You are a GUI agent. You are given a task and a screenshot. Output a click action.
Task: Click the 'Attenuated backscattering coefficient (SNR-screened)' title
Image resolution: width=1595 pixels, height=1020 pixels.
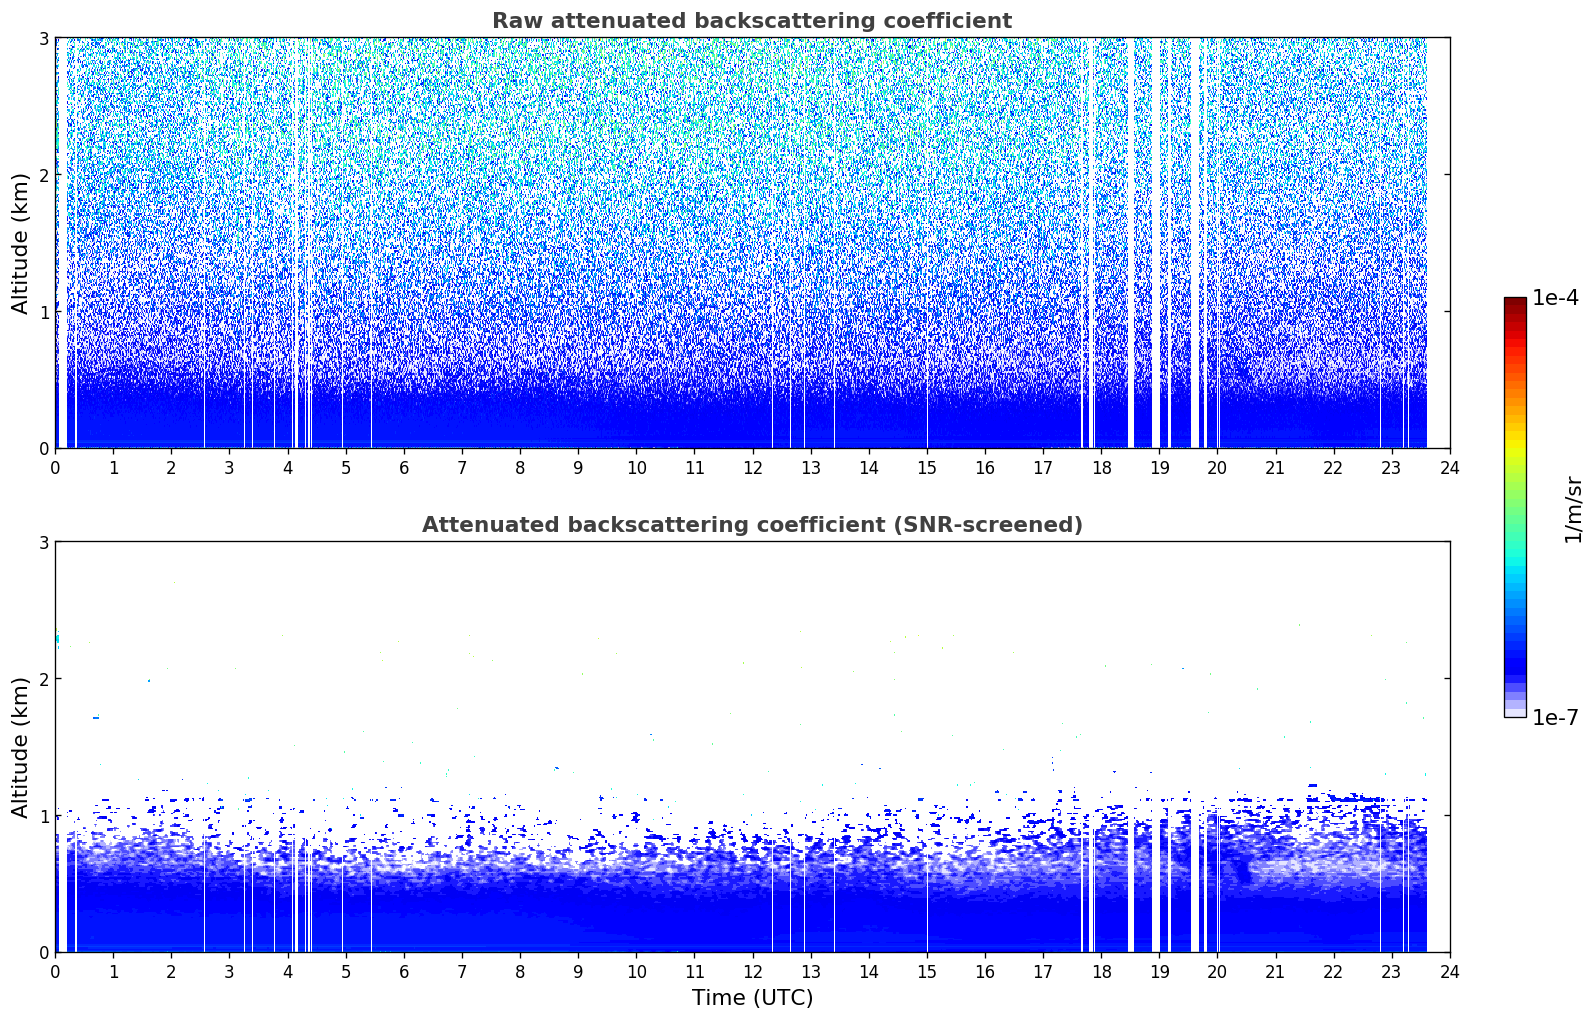pos(752,525)
